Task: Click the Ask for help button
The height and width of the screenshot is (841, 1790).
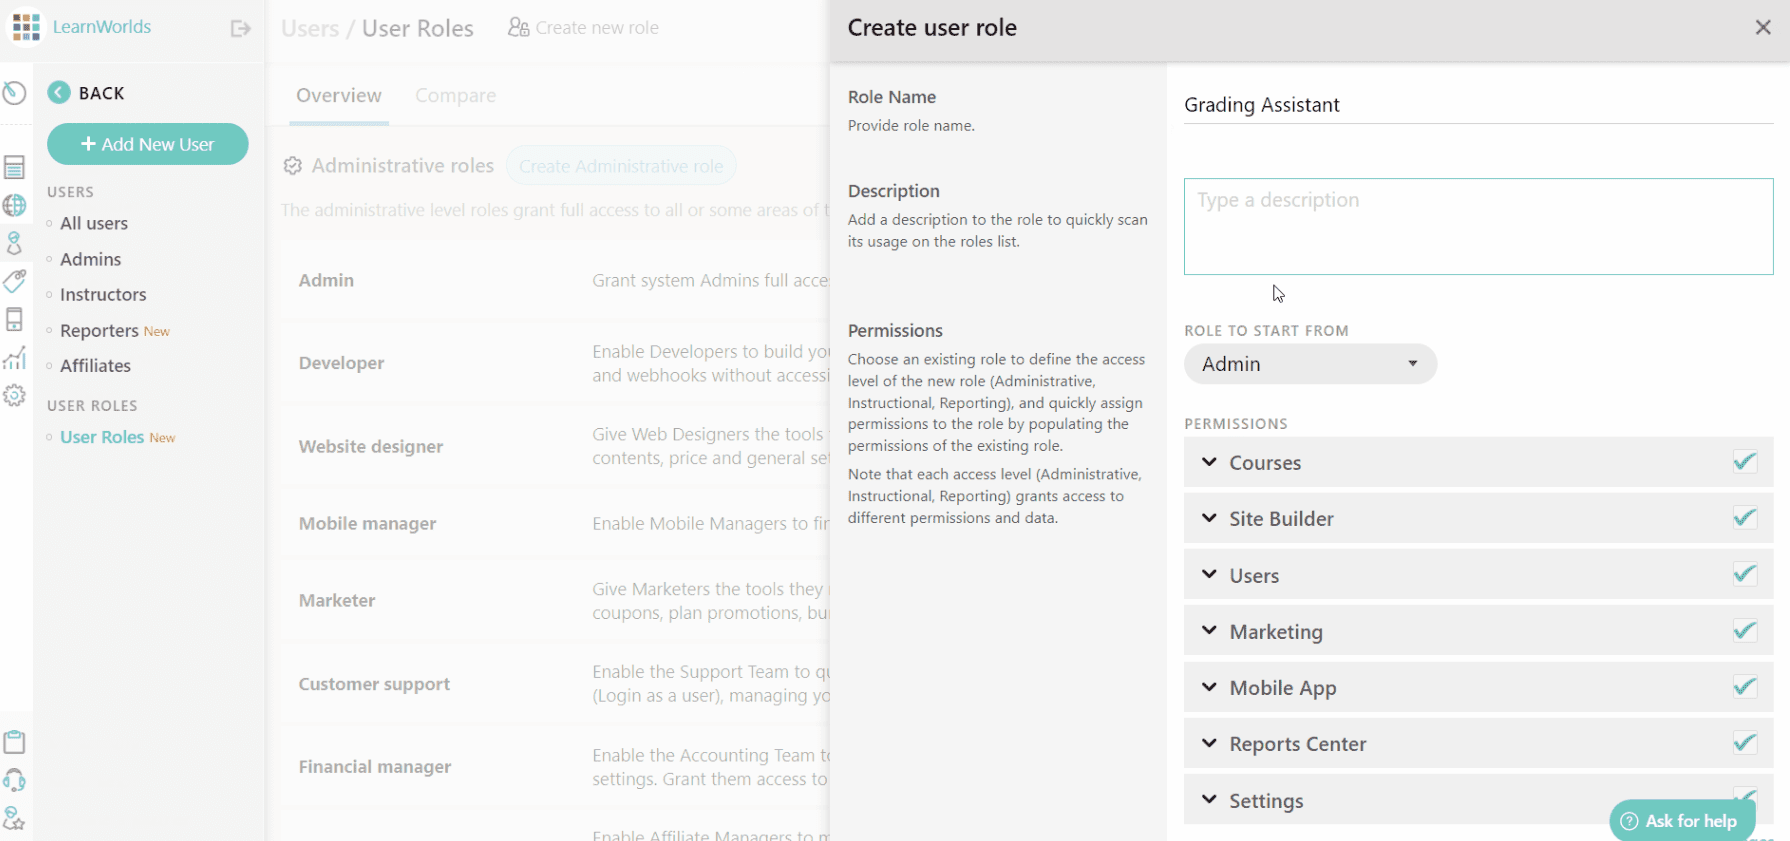Action: [1680, 821]
